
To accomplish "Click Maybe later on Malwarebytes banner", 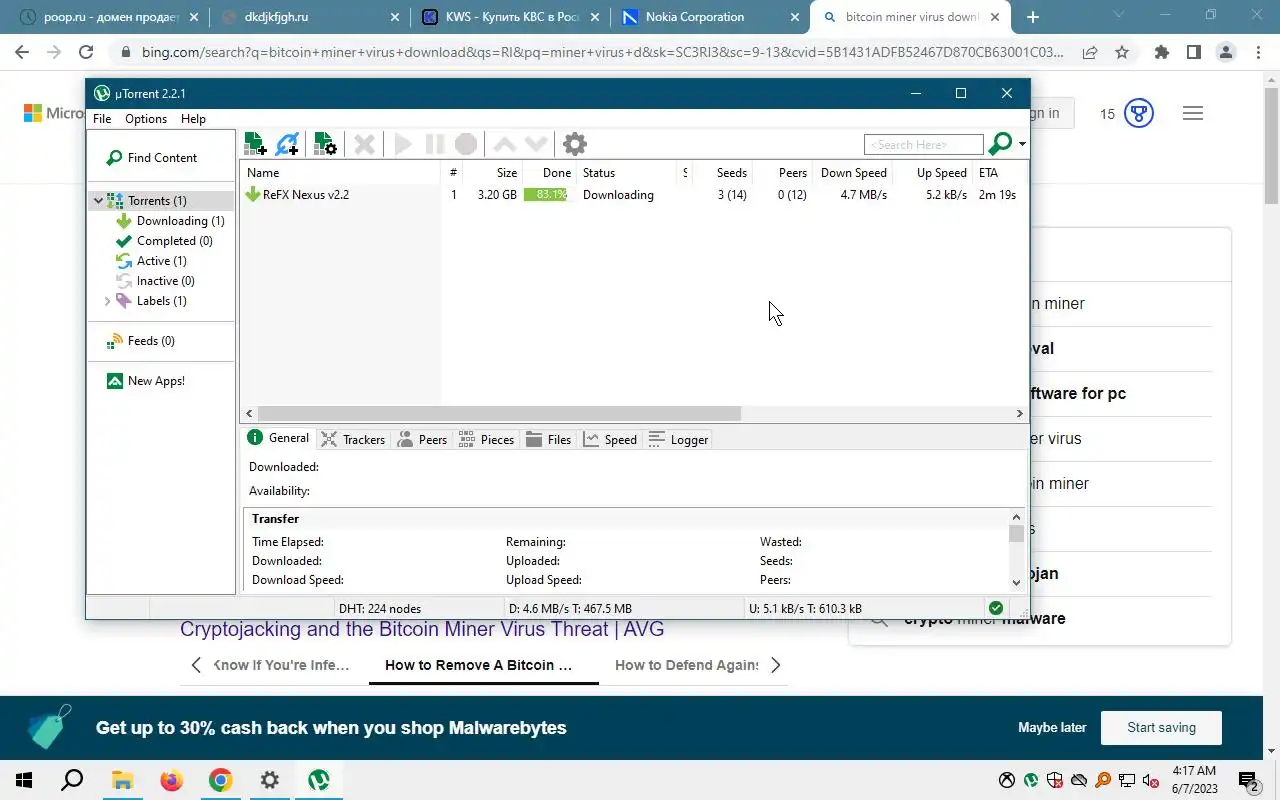I will (x=1052, y=727).
